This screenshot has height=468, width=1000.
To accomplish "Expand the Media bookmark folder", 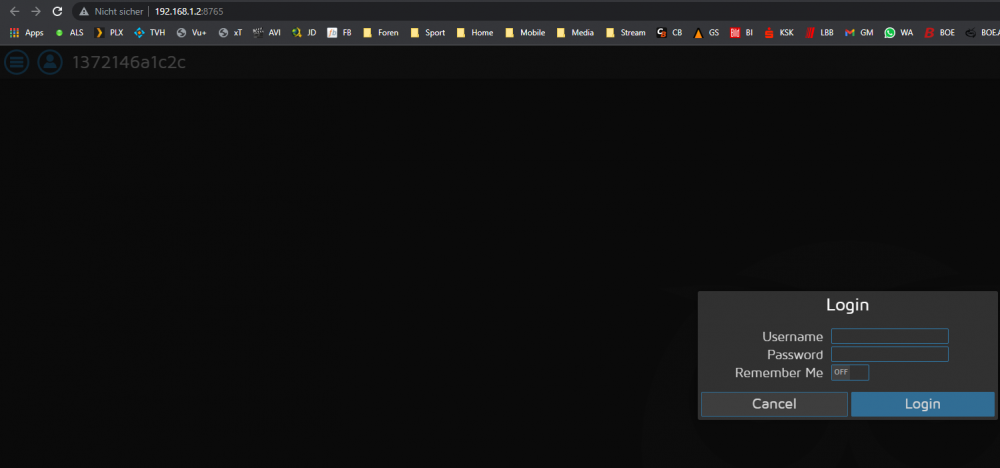I will (x=575, y=33).
